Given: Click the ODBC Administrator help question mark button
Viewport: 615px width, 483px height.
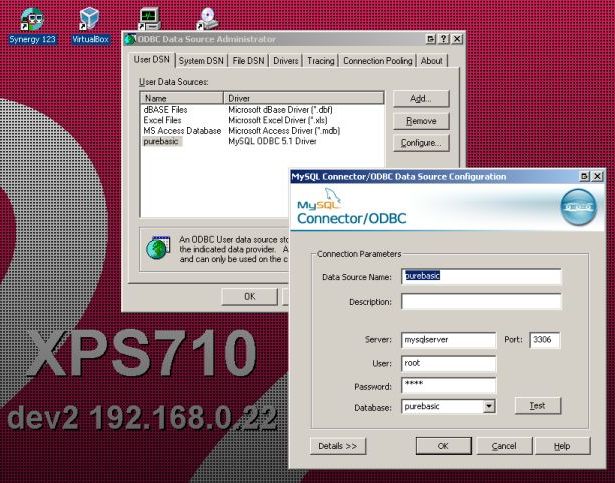Looking at the screenshot, I should click(x=444, y=39).
